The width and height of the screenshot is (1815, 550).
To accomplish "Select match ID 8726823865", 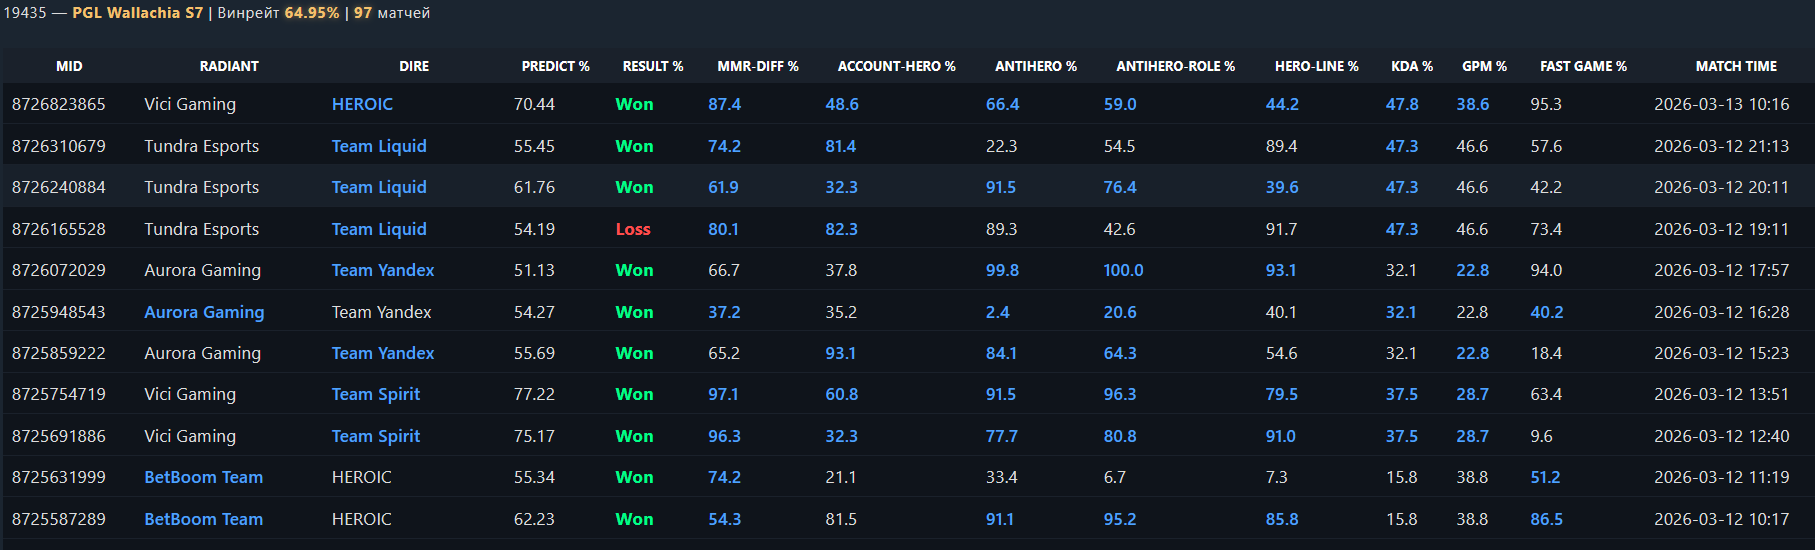I will pos(58,104).
